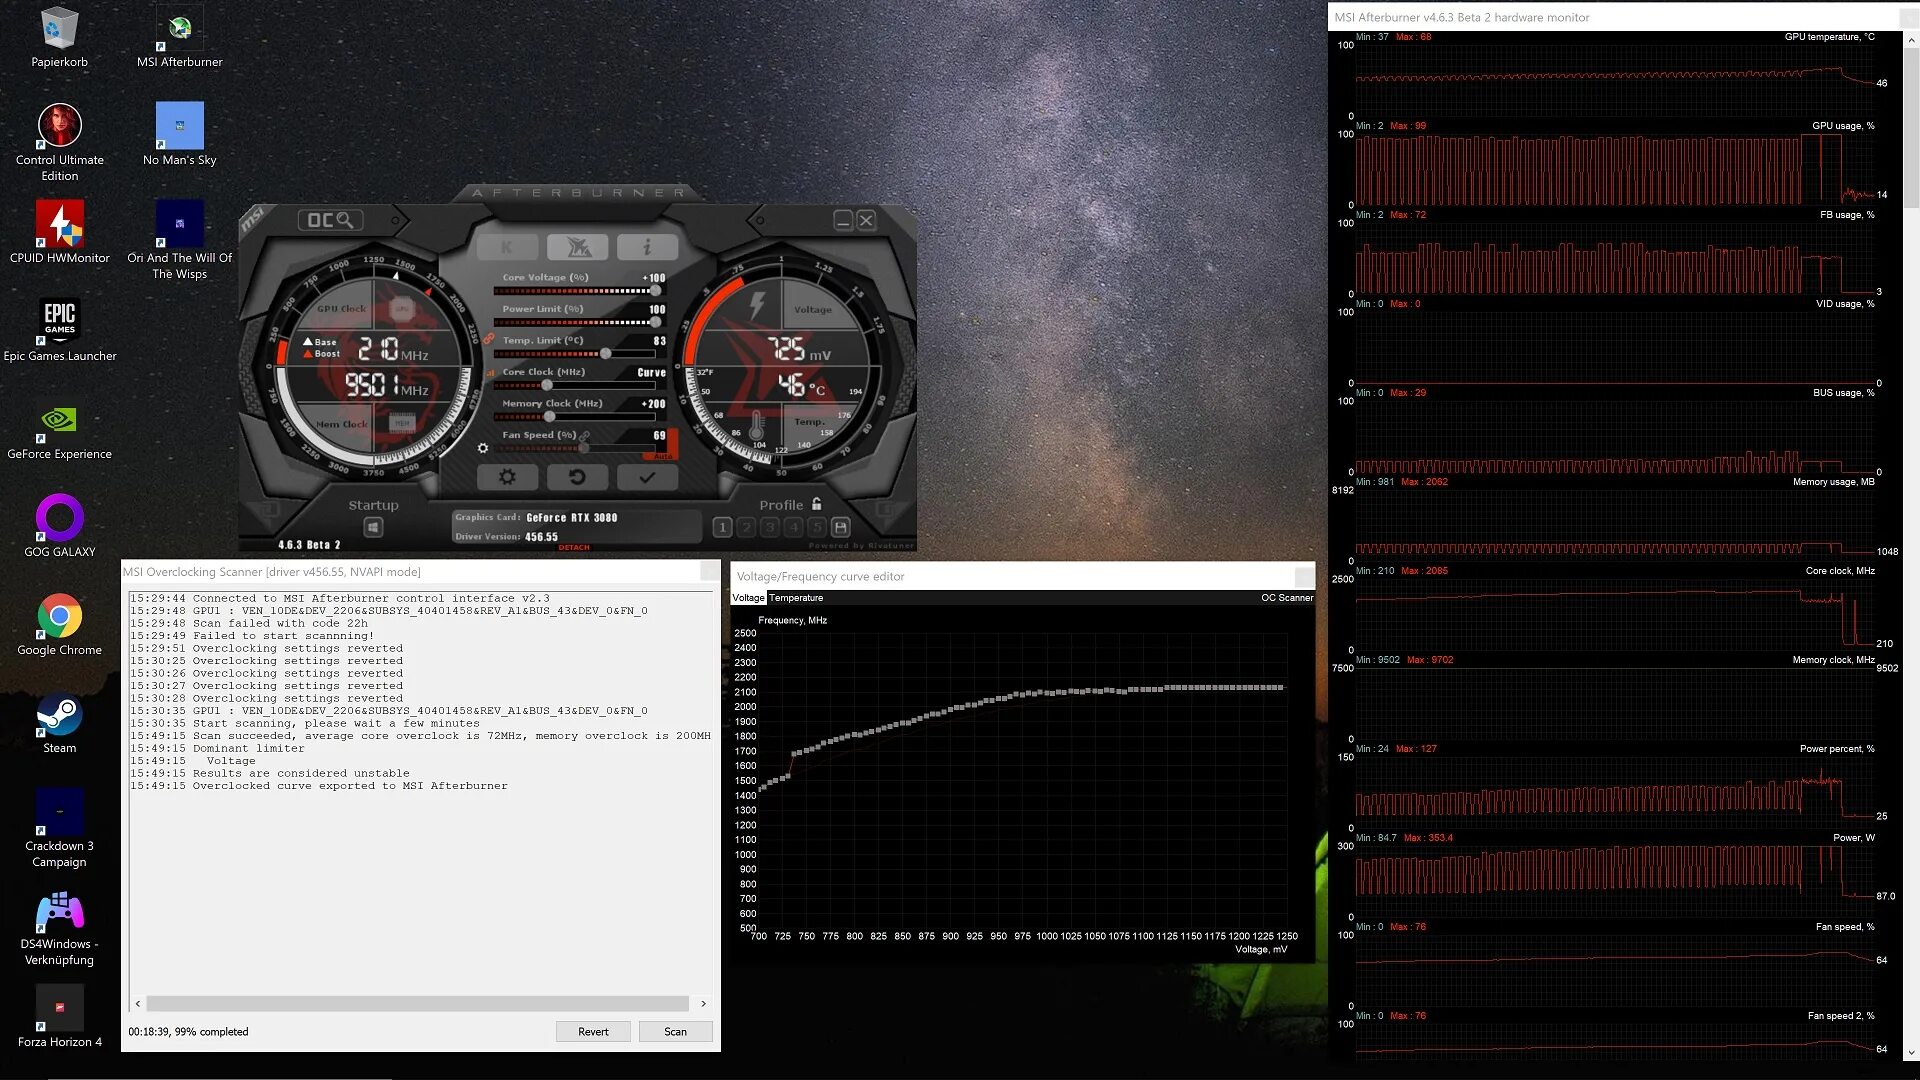The image size is (1920, 1080).
Task: Click fan speed settings small gear icon
Action: coord(483,448)
